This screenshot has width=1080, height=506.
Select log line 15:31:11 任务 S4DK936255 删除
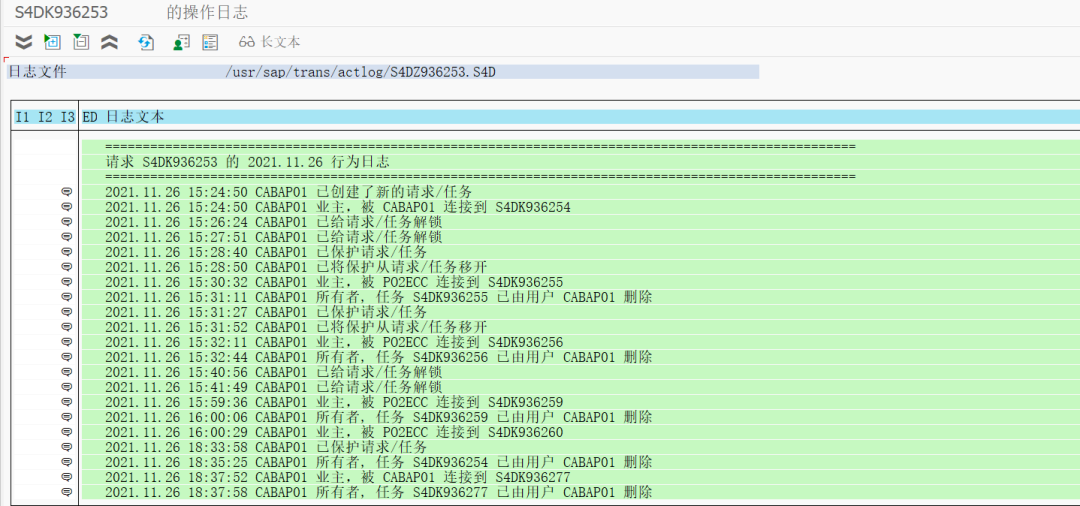tap(379, 297)
